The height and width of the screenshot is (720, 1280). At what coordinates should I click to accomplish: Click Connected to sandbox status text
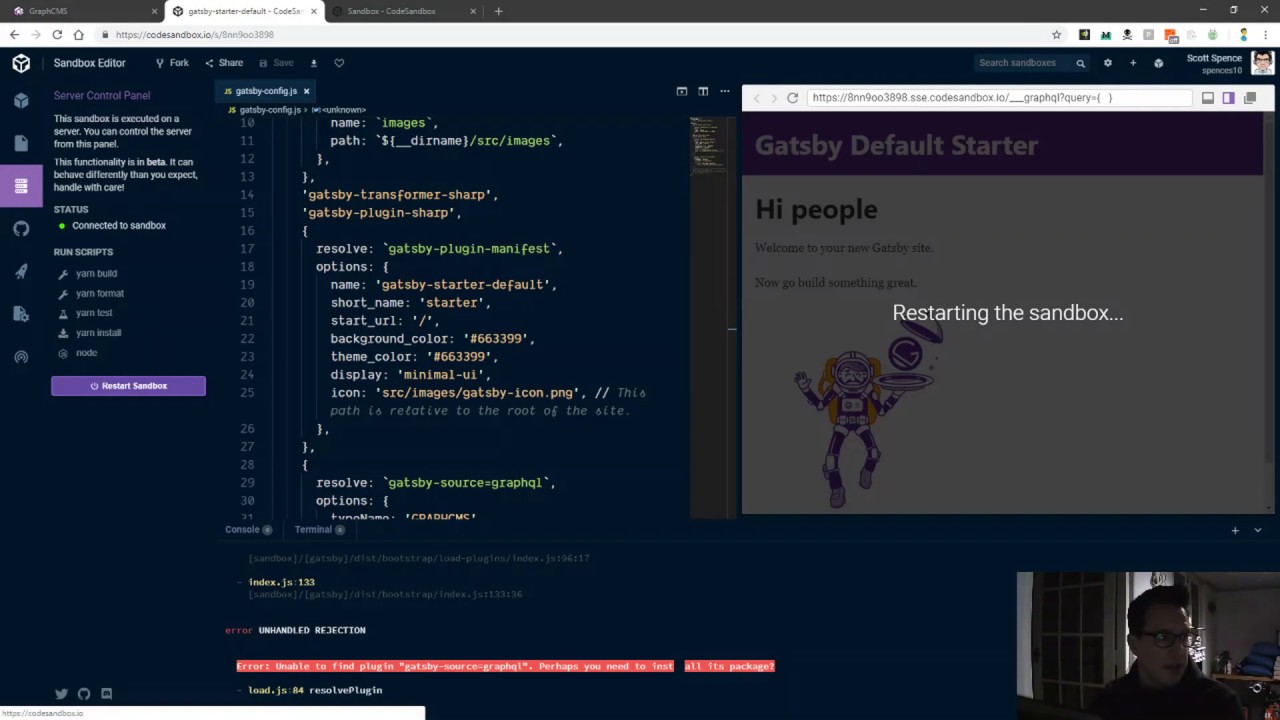[119, 226]
